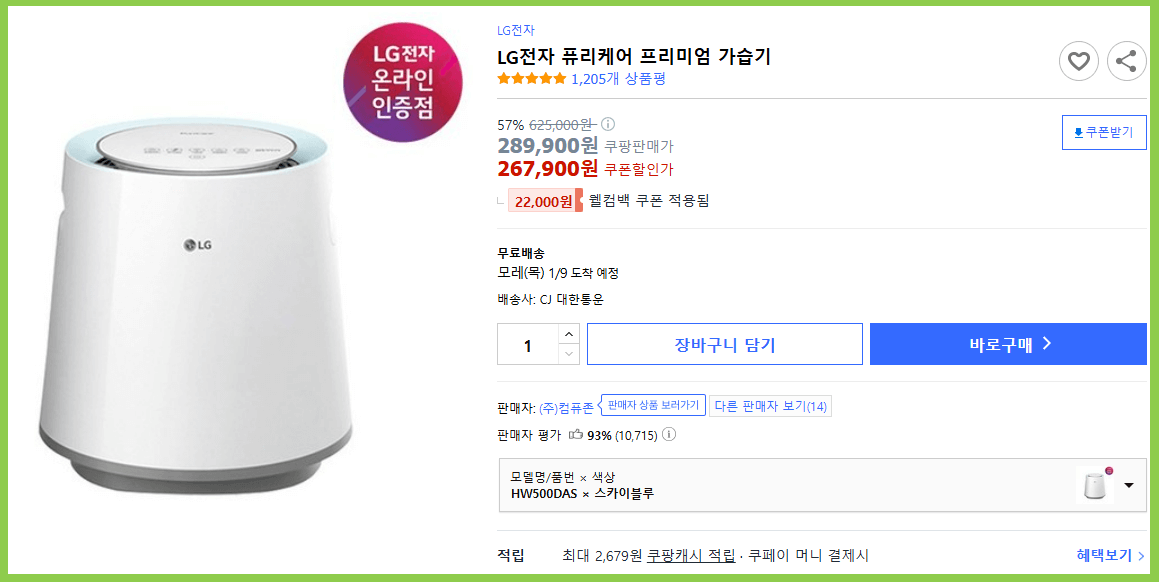The height and width of the screenshot is (582, 1159).
Task: Click the quantity input field showing 1
Action: tap(527, 343)
